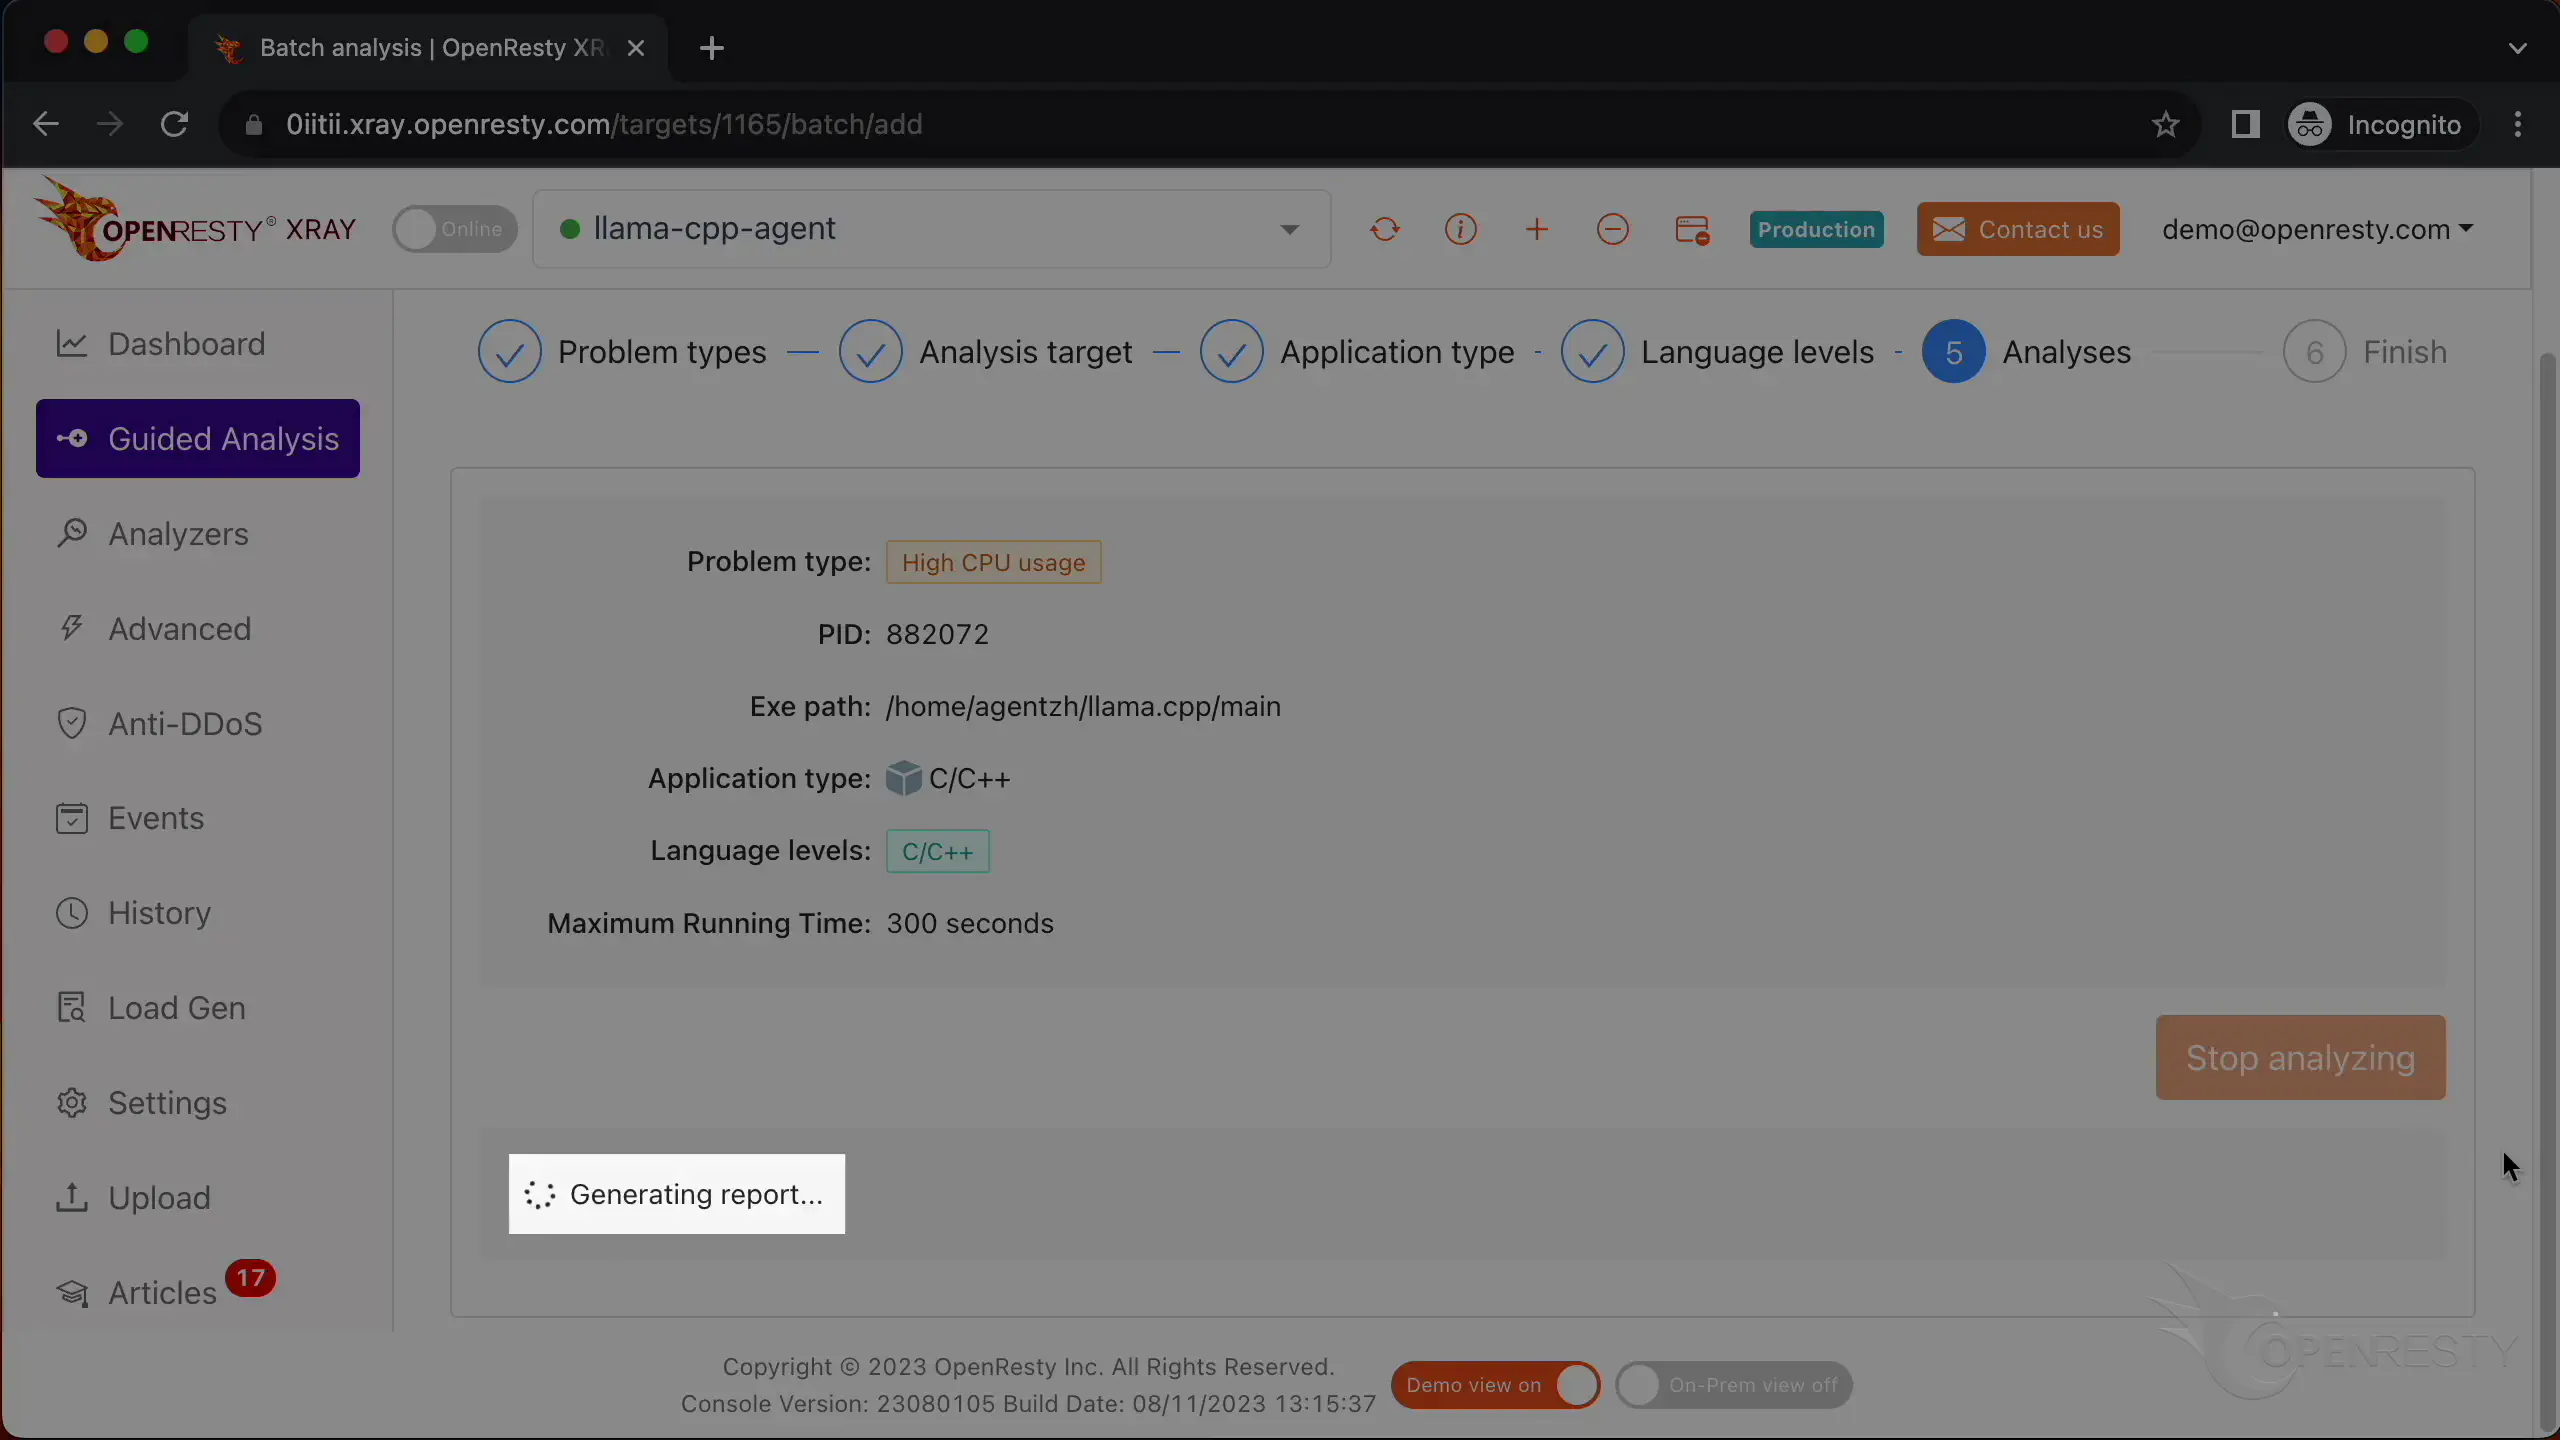The image size is (2560, 1440).
Task: Open browser side panel icon
Action: (2245, 125)
